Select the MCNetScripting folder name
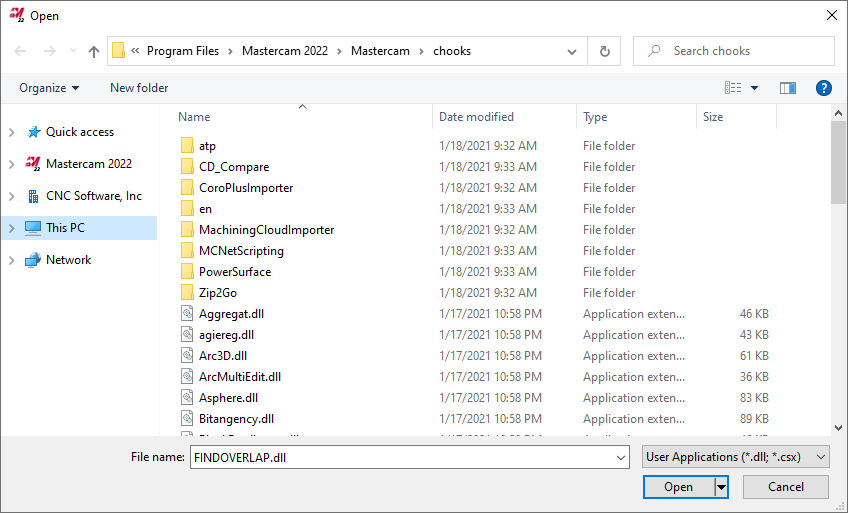 click(x=241, y=251)
